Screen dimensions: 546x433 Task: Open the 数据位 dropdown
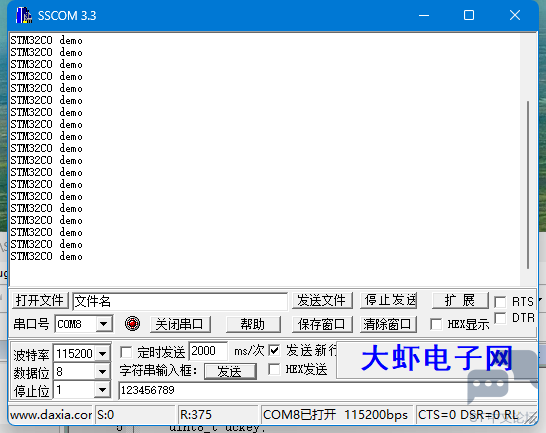pyautogui.click(x=103, y=372)
